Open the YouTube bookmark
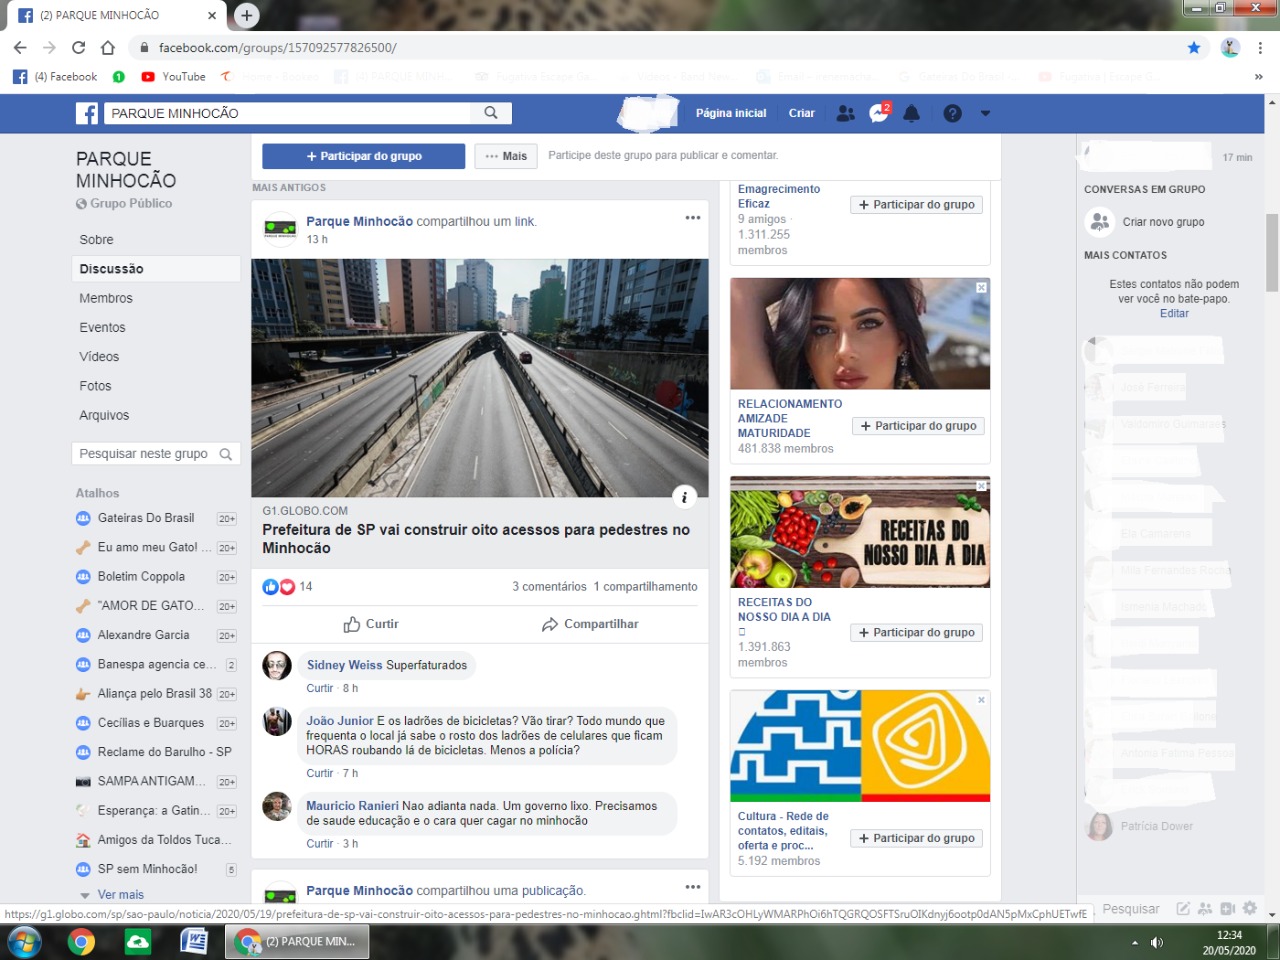This screenshot has height=960, width=1280. click(174, 76)
